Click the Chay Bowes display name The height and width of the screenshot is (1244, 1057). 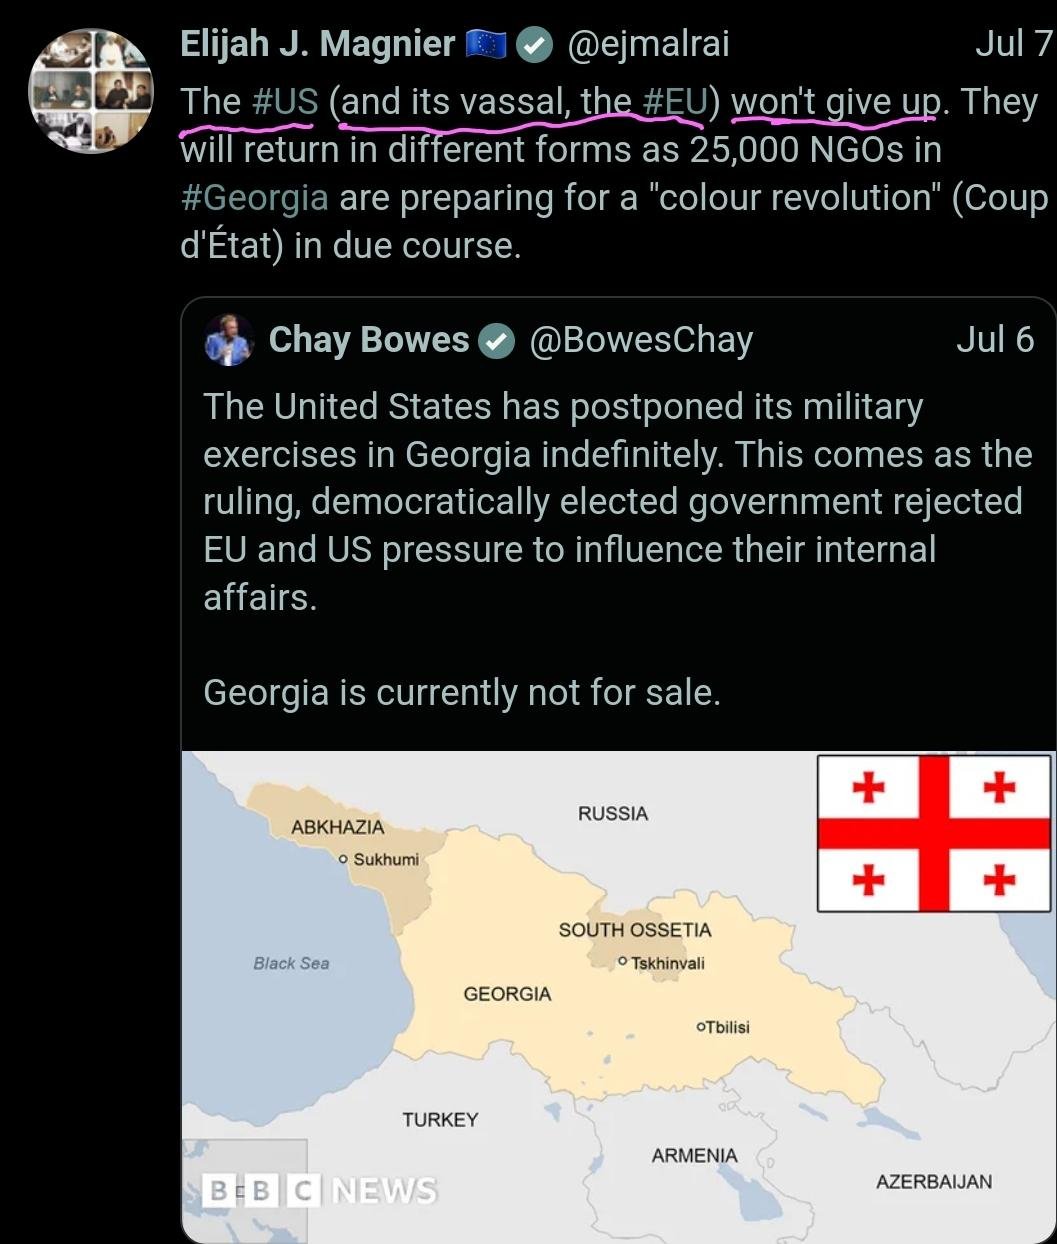pyautogui.click(x=368, y=340)
